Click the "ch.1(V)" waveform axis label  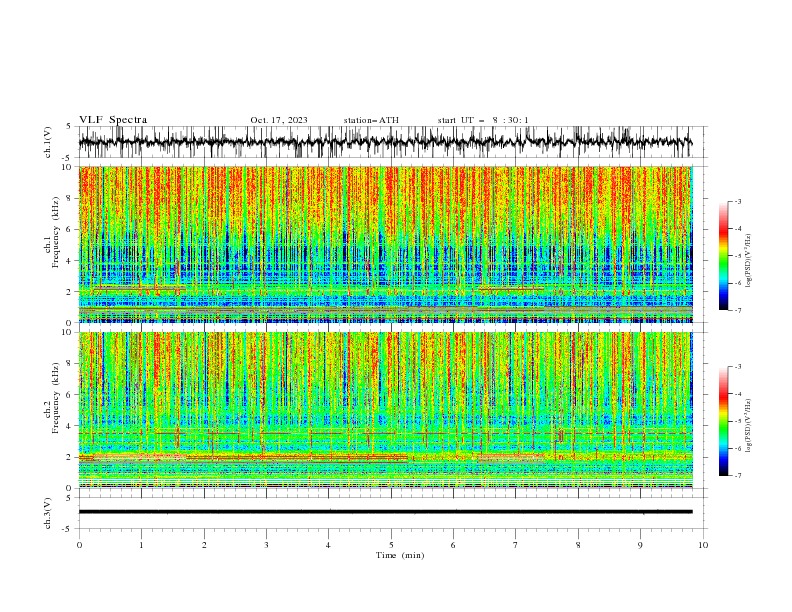click(x=48, y=142)
